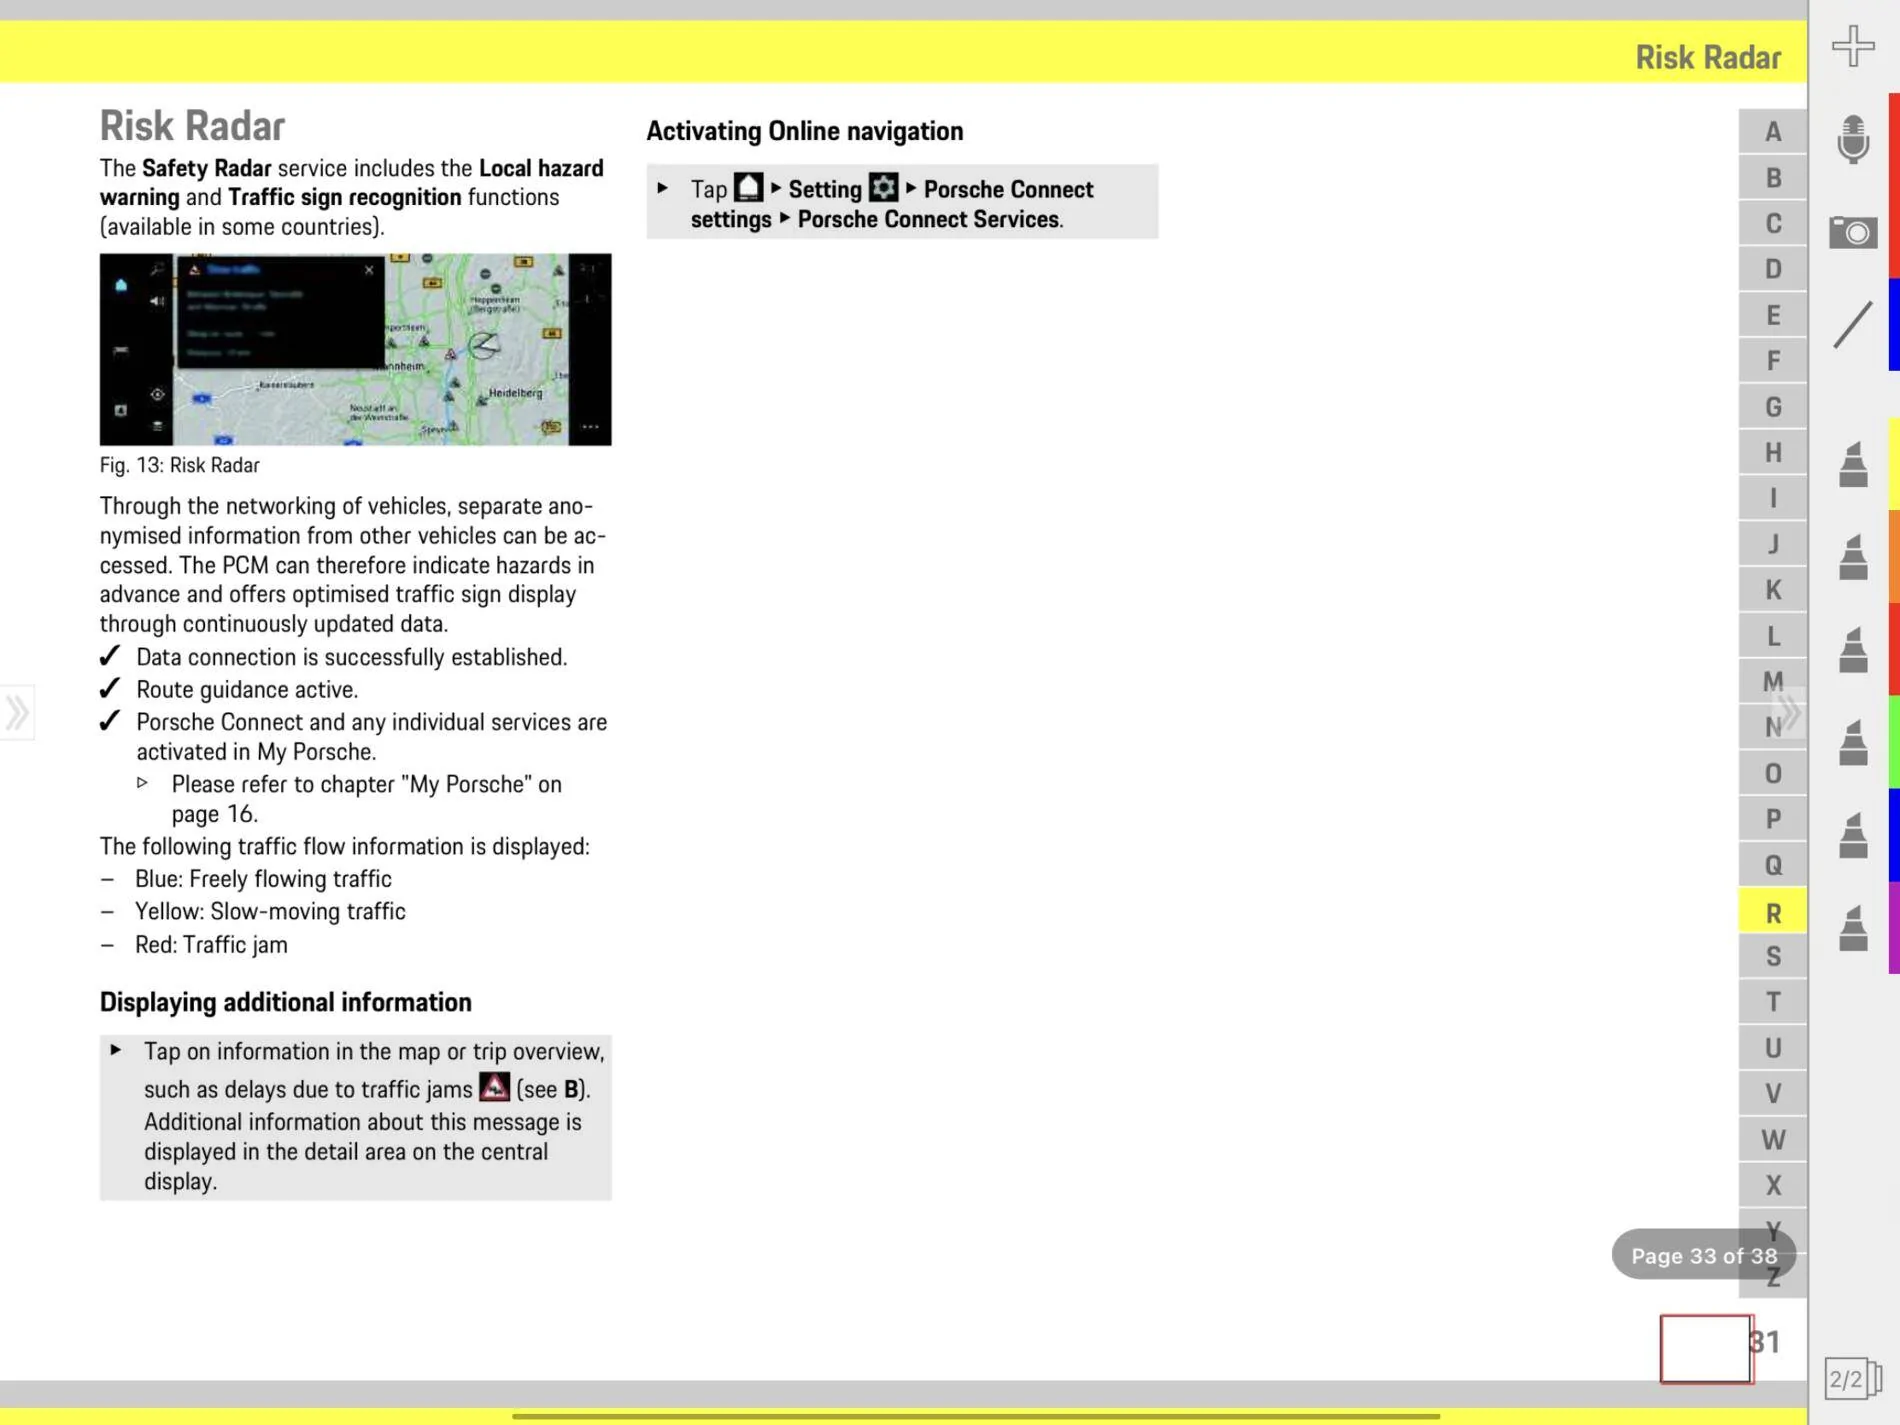Expand the left side panel chevron
Viewport: 1900px width, 1425px height.
(17, 713)
